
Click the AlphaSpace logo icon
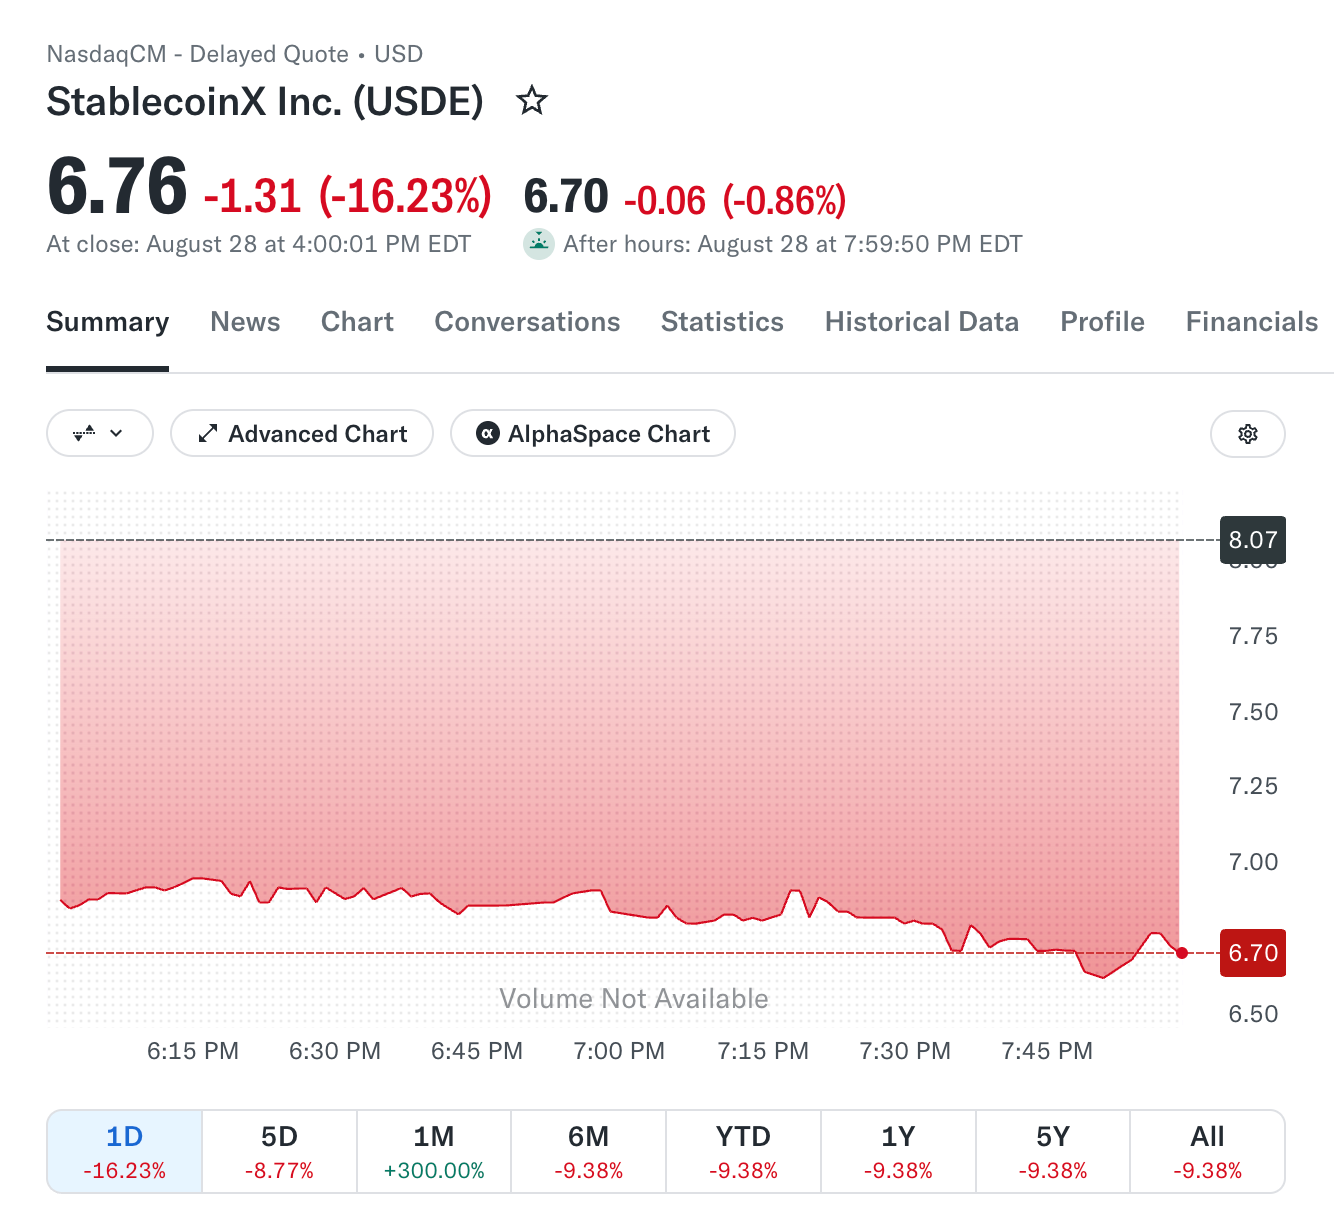pyautogui.click(x=488, y=434)
